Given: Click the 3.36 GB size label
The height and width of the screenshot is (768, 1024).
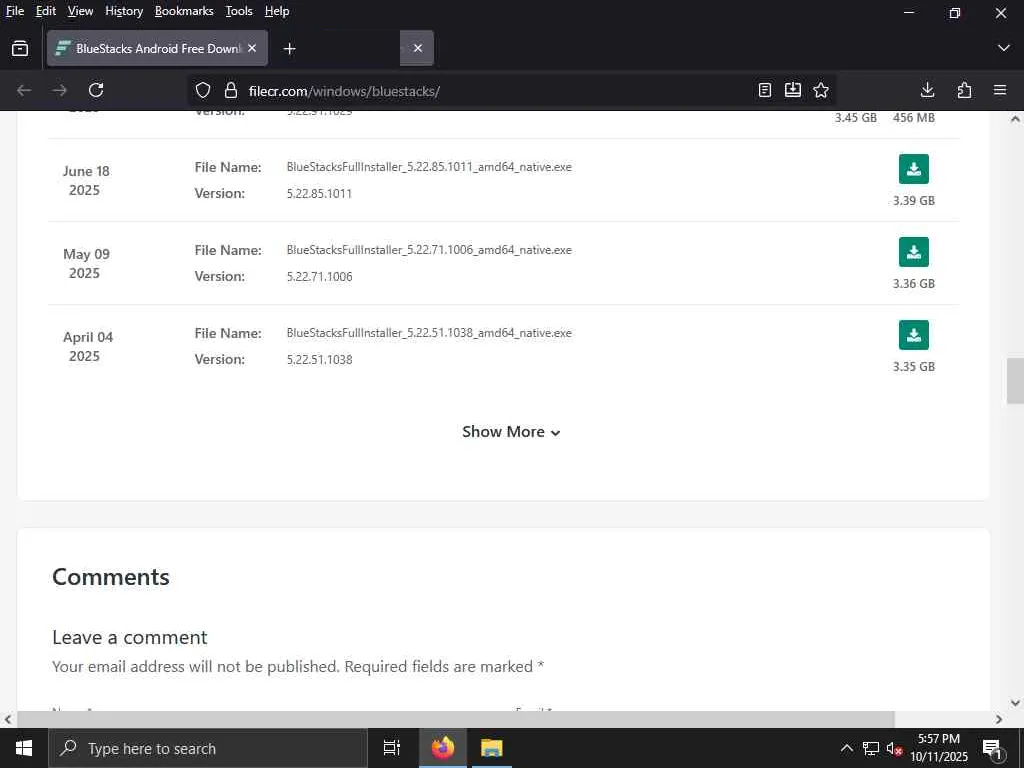Looking at the screenshot, I should [x=914, y=283].
